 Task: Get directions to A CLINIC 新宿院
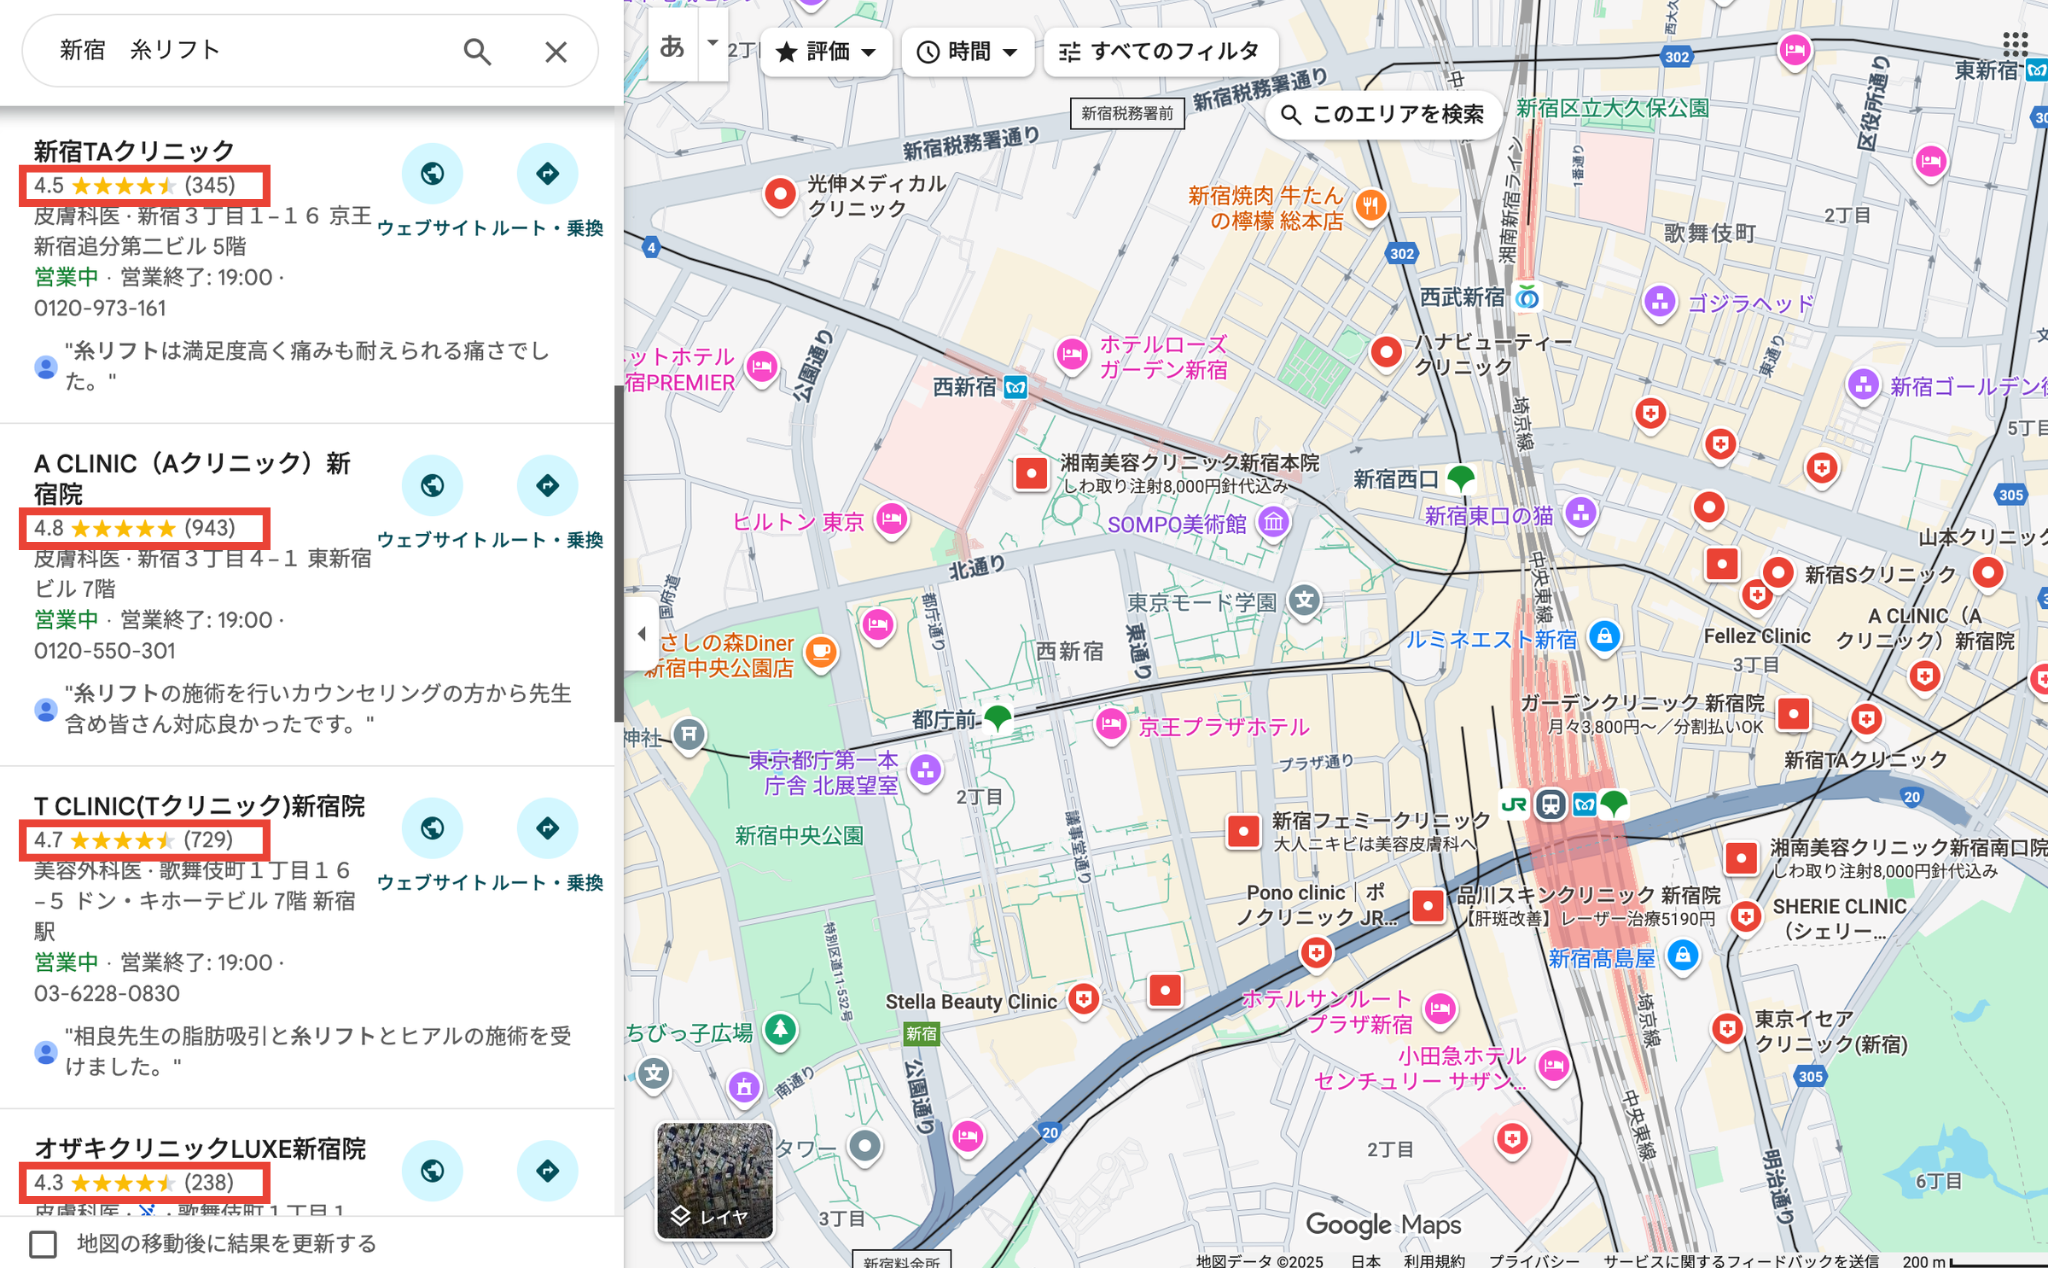[547, 486]
